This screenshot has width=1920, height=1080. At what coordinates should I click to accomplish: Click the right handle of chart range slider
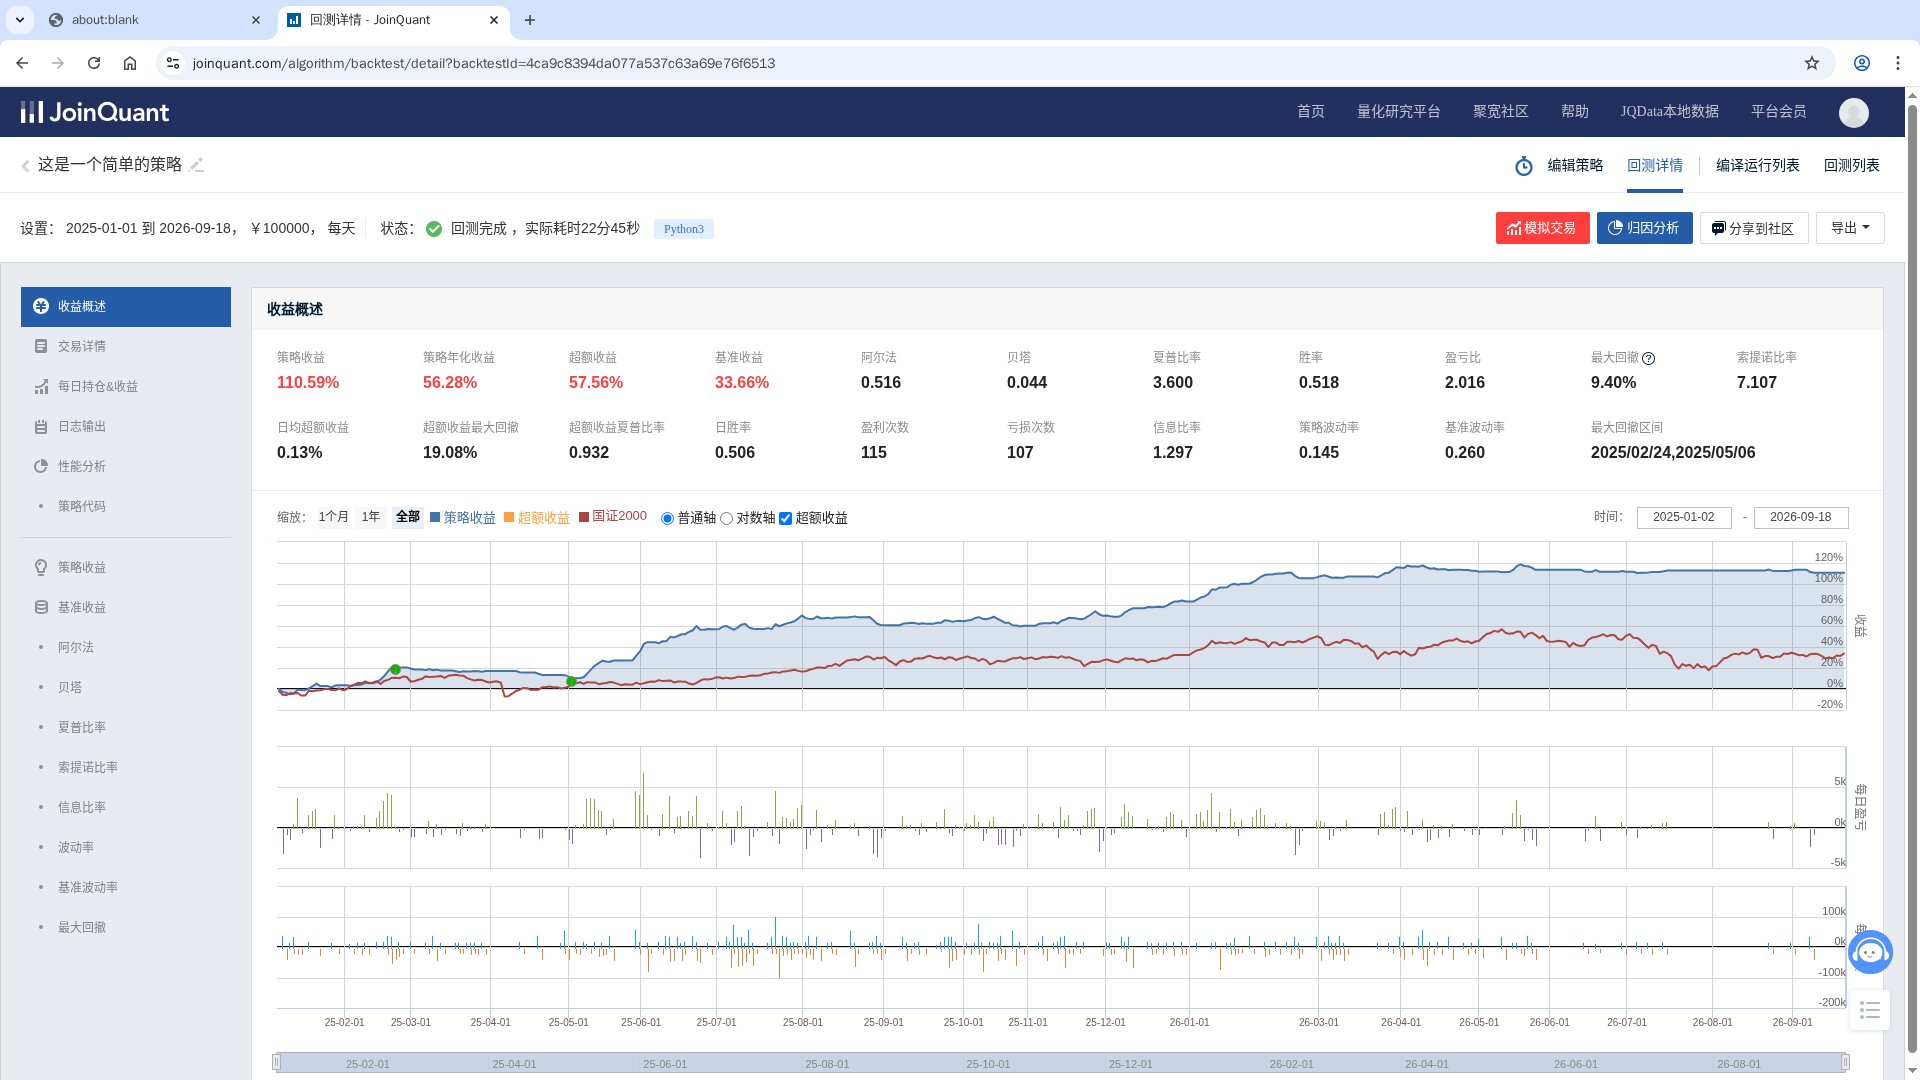[1845, 1062]
